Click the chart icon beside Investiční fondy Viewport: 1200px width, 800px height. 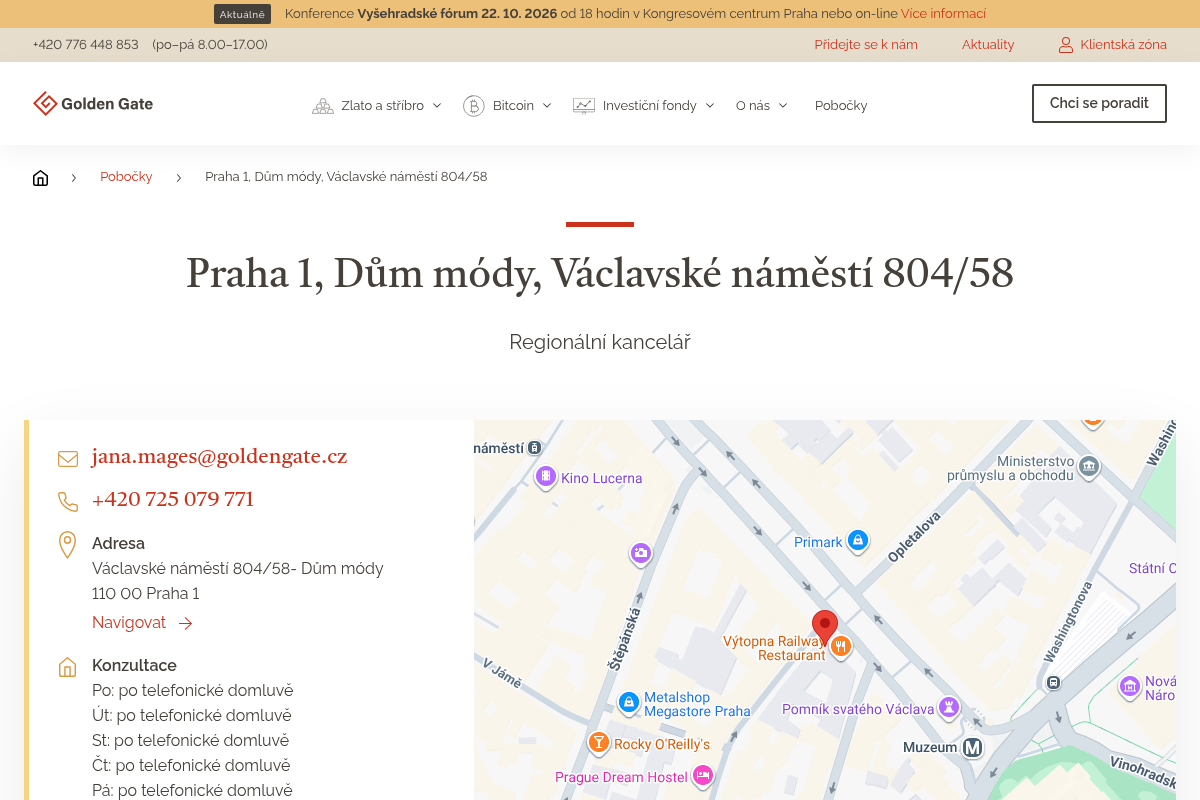click(584, 106)
